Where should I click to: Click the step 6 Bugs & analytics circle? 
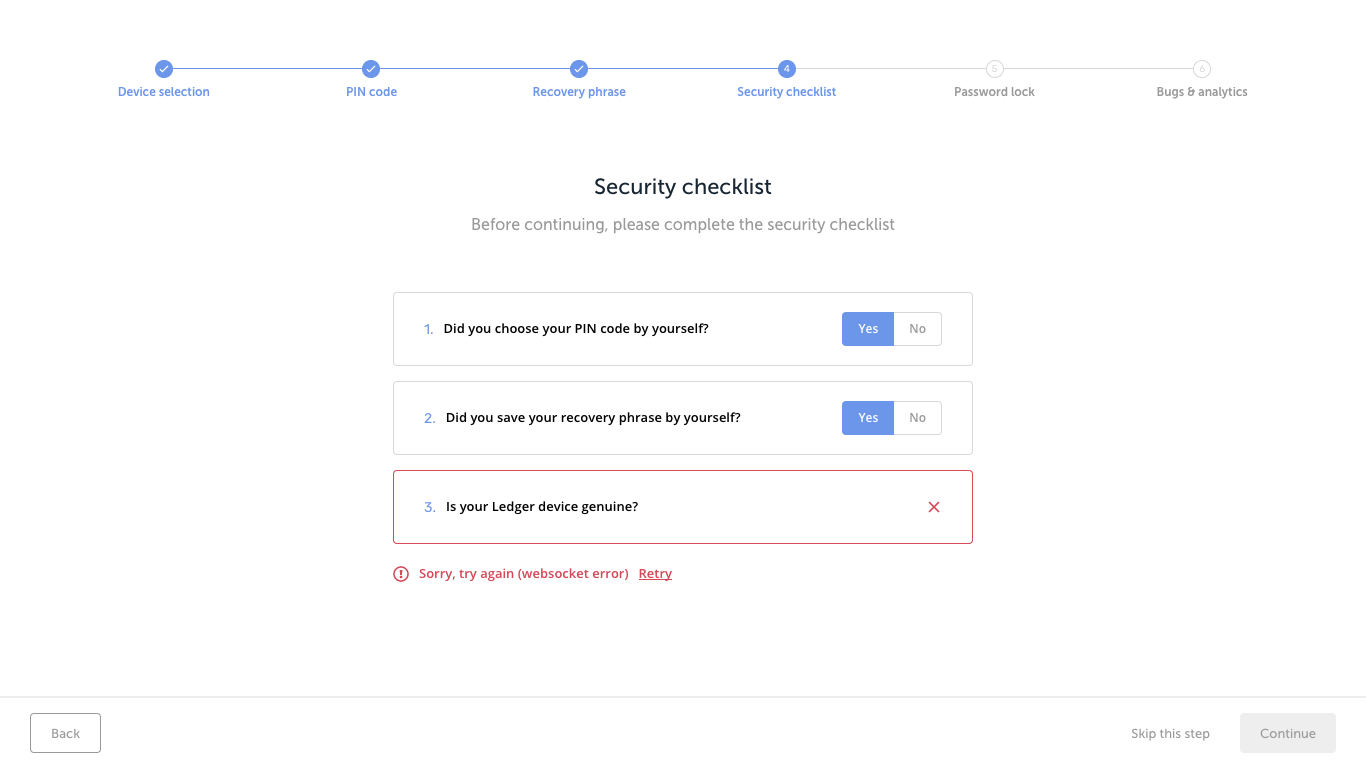1202,69
